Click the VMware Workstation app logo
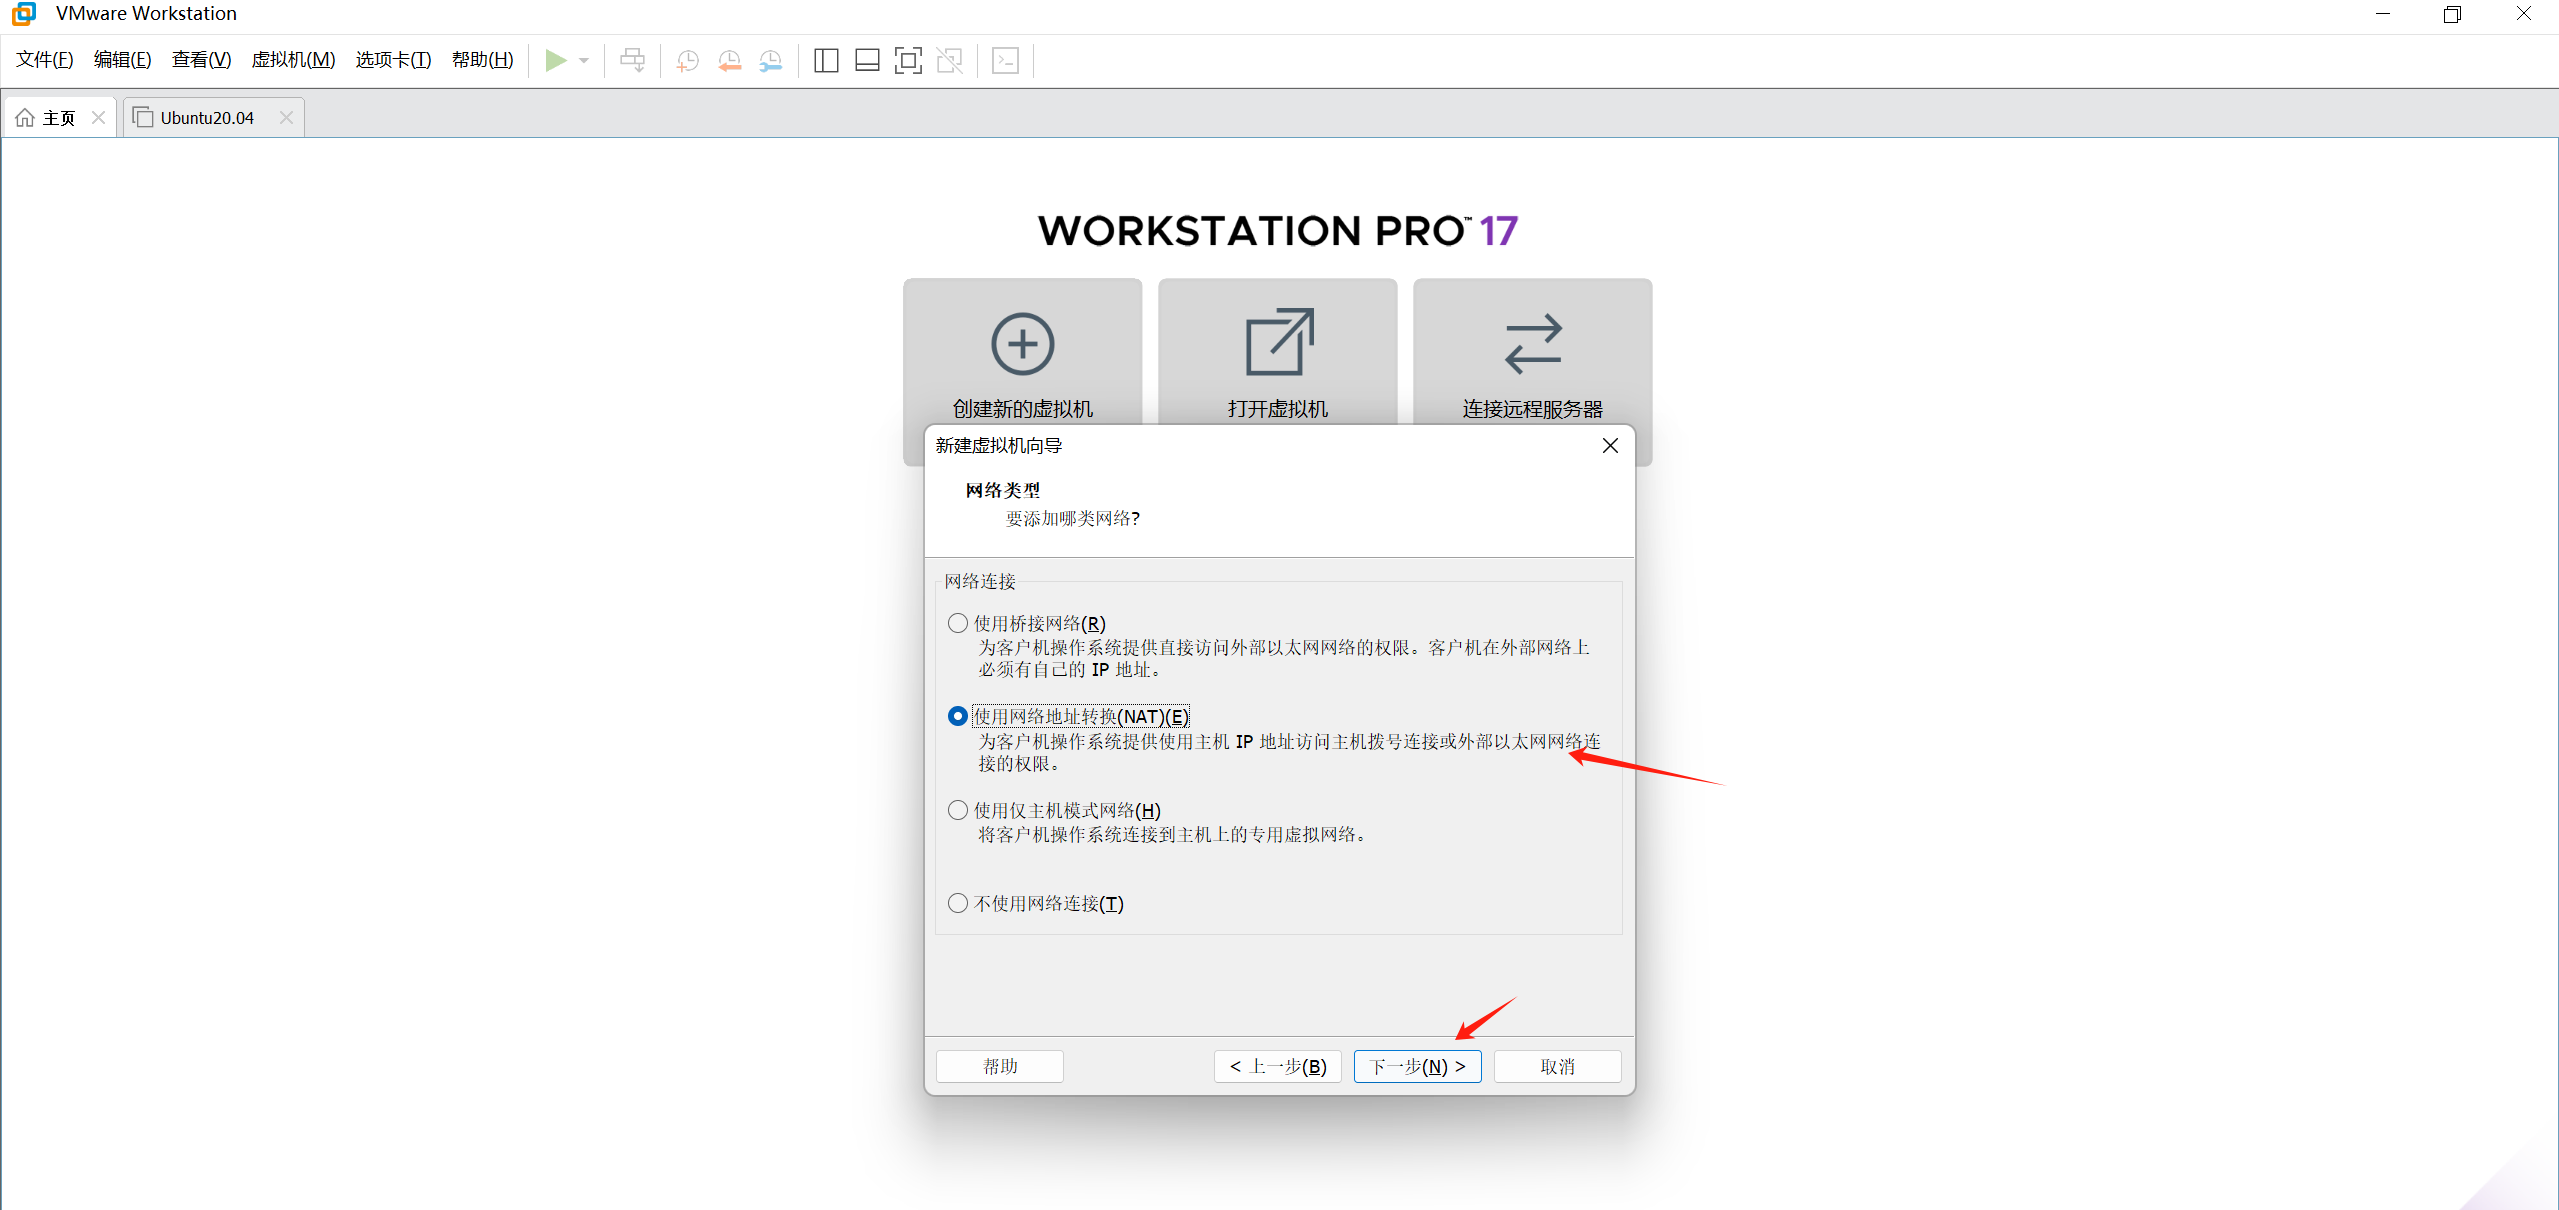Viewport: 2559px width, 1210px height. pos(24,13)
